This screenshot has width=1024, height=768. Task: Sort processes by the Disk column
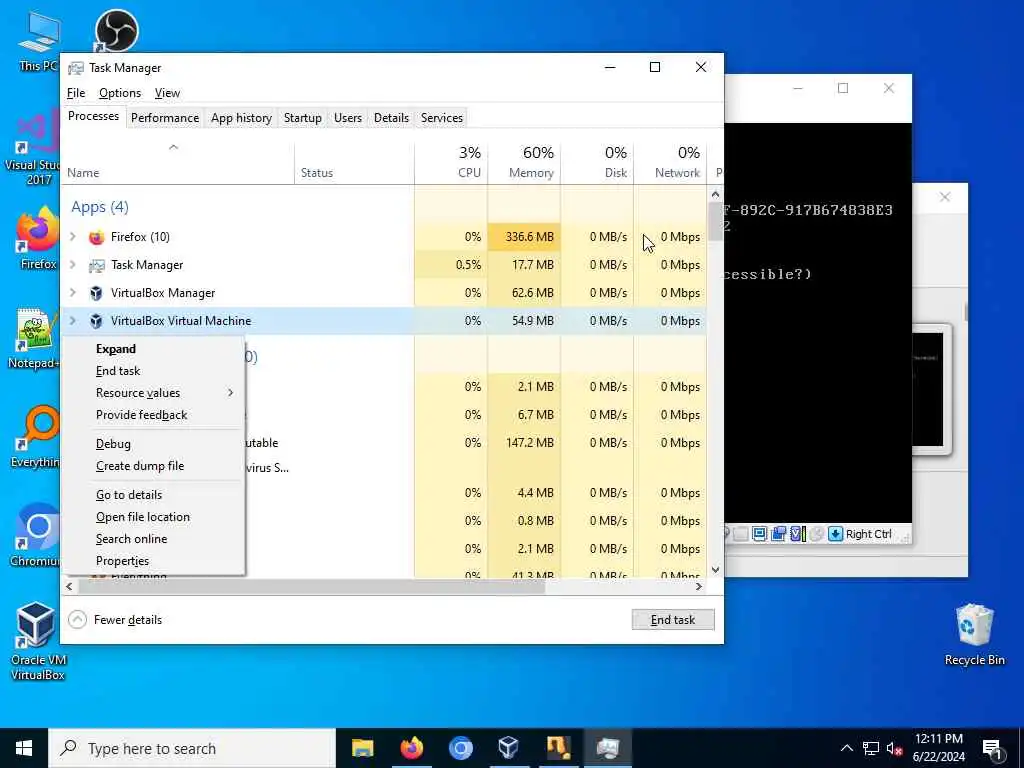(598, 163)
